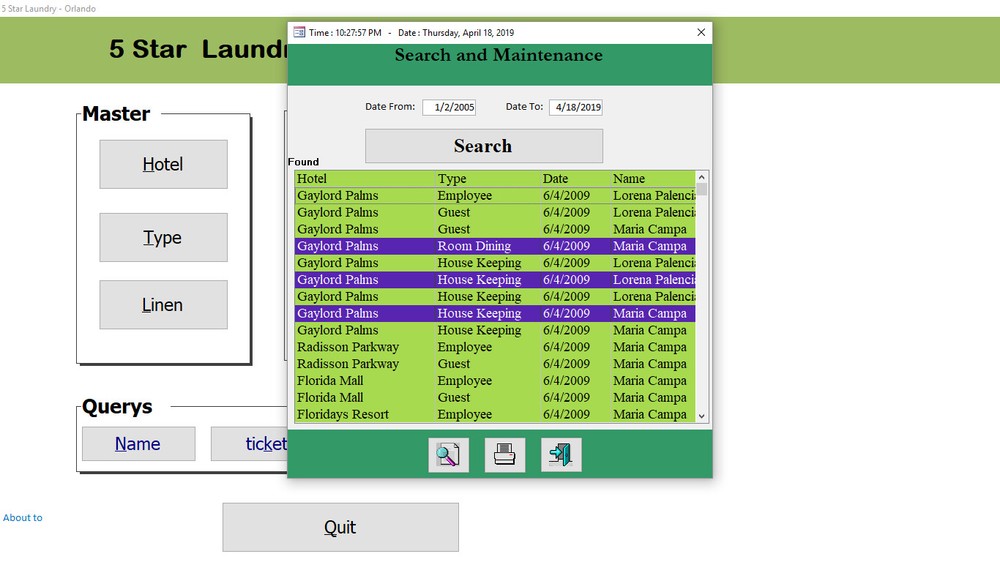This screenshot has height=562, width=1000.
Task: Click the magnifier preview icon button
Action: click(448, 455)
